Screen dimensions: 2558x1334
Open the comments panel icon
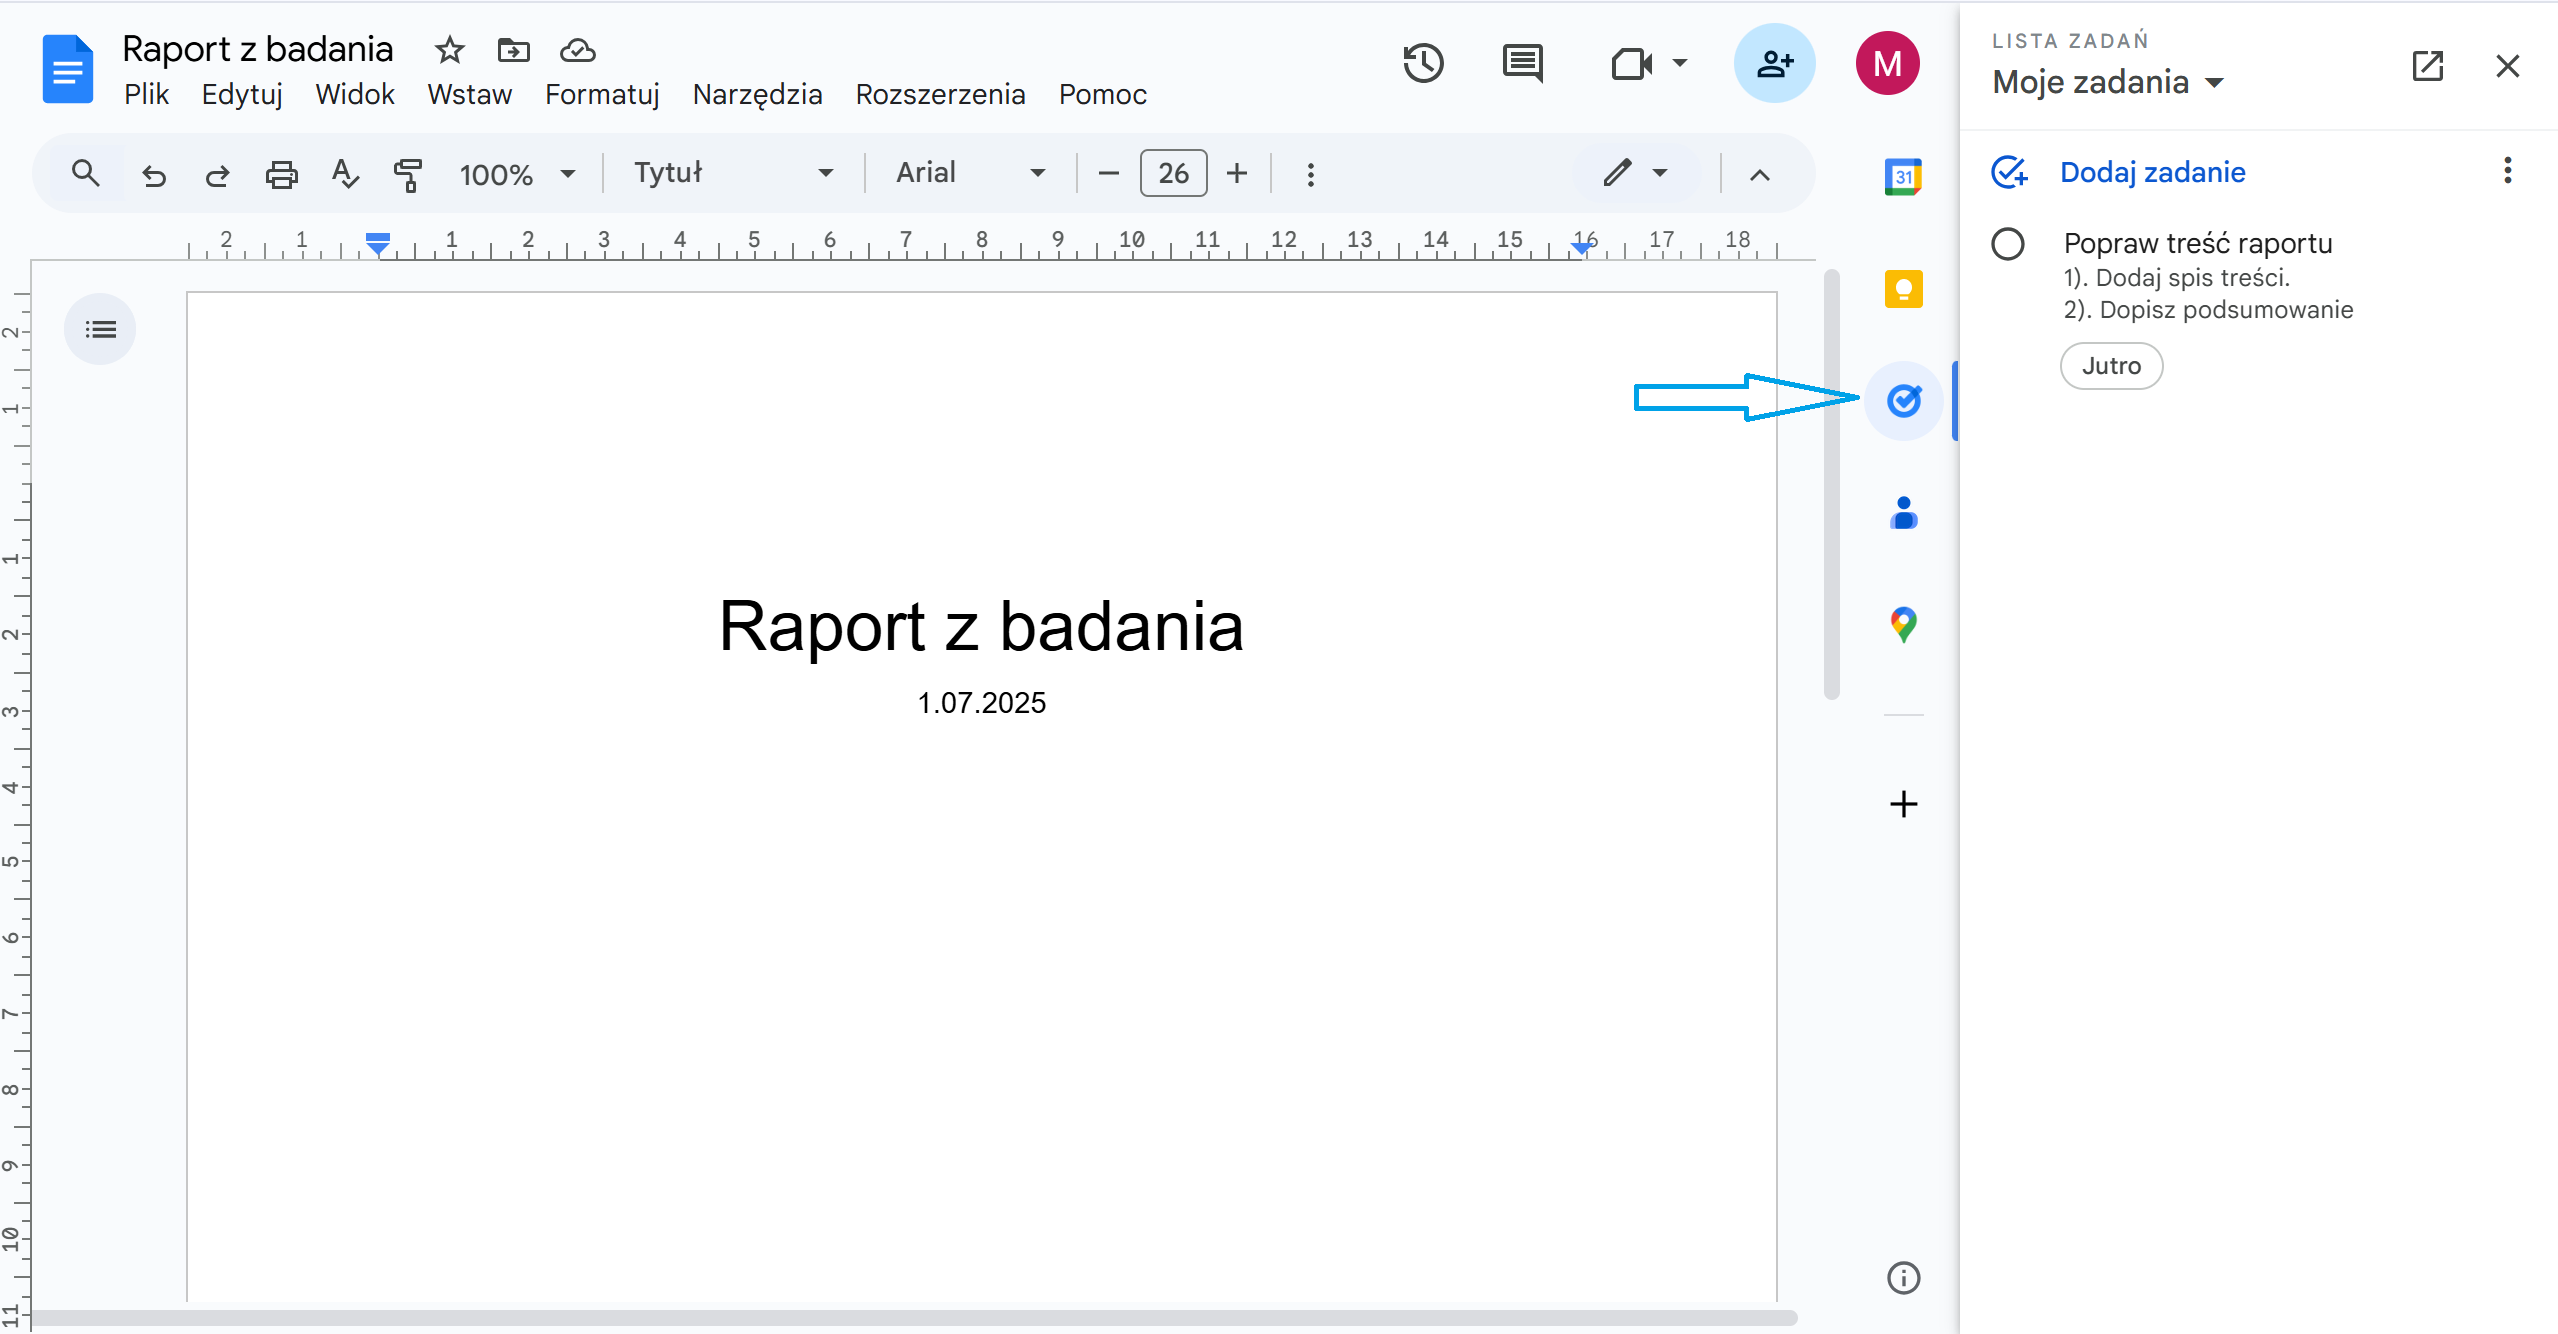tap(1522, 64)
